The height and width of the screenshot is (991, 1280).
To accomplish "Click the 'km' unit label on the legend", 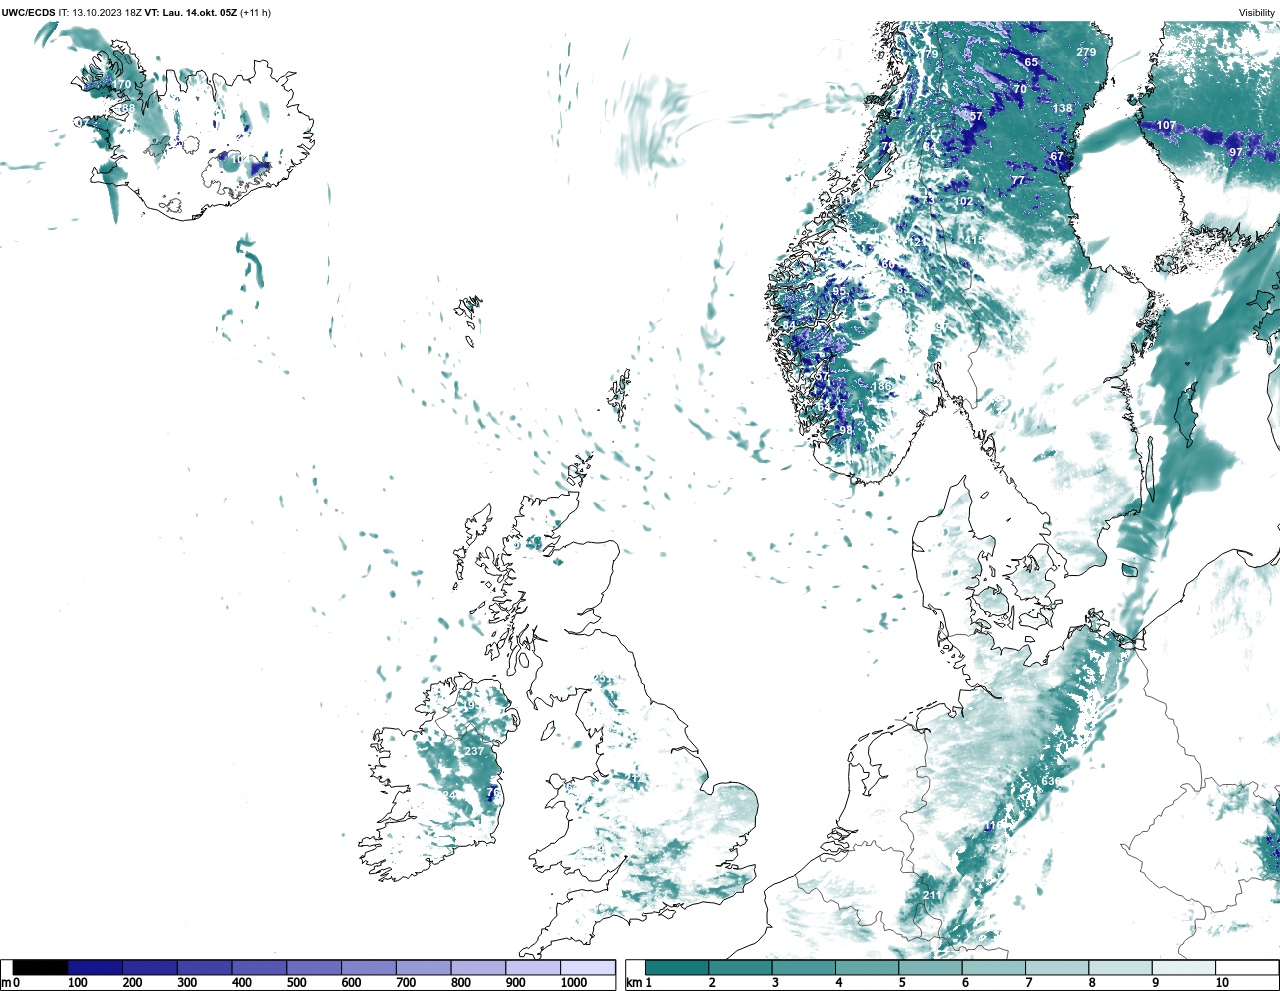I will (633, 983).
